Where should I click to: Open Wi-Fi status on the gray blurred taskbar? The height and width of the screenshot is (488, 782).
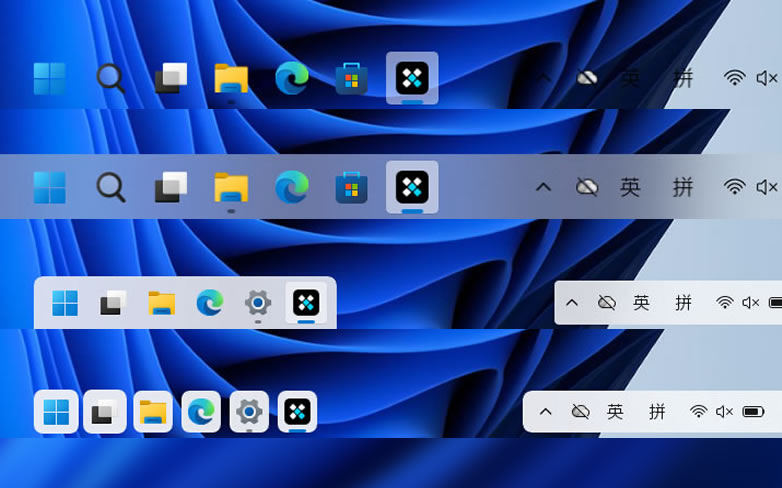click(735, 187)
